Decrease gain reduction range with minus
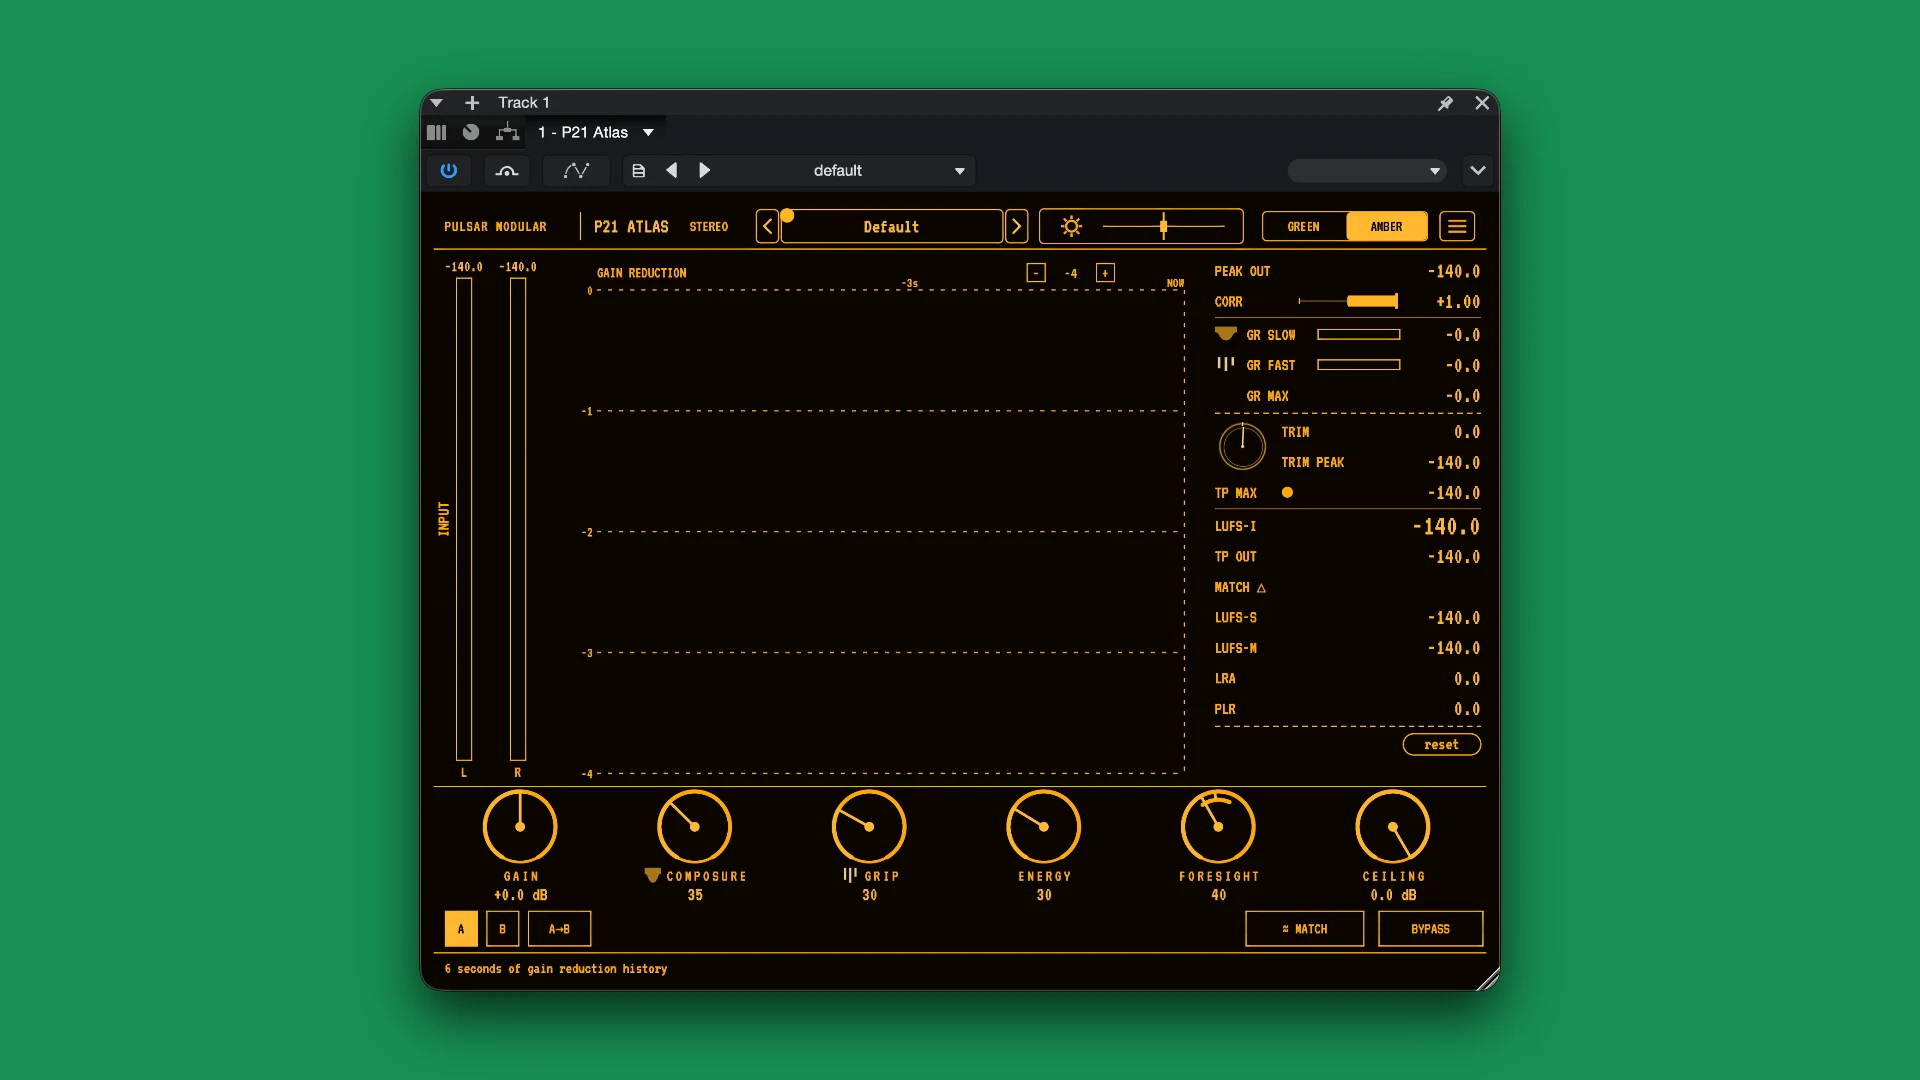The height and width of the screenshot is (1080, 1920). click(x=1036, y=273)
